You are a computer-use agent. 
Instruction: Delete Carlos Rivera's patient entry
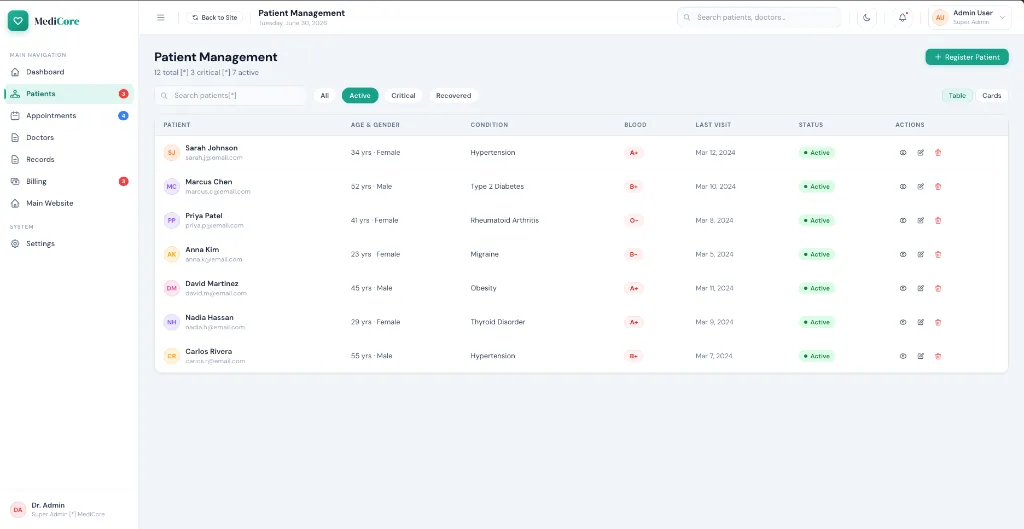click(938, 357)
